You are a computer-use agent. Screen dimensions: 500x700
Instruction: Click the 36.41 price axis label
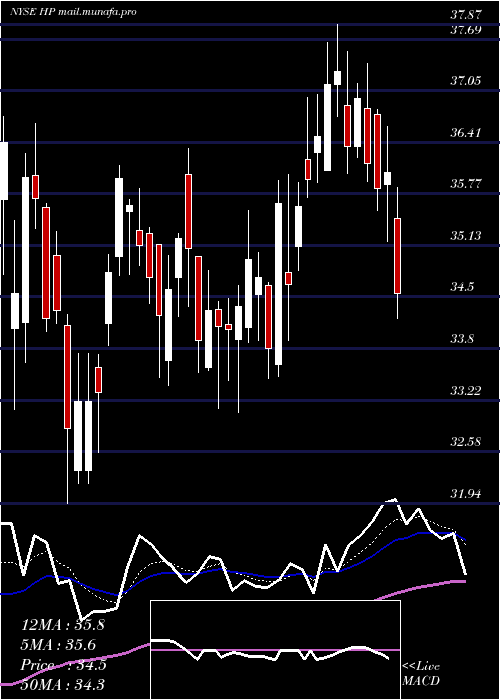466,133
